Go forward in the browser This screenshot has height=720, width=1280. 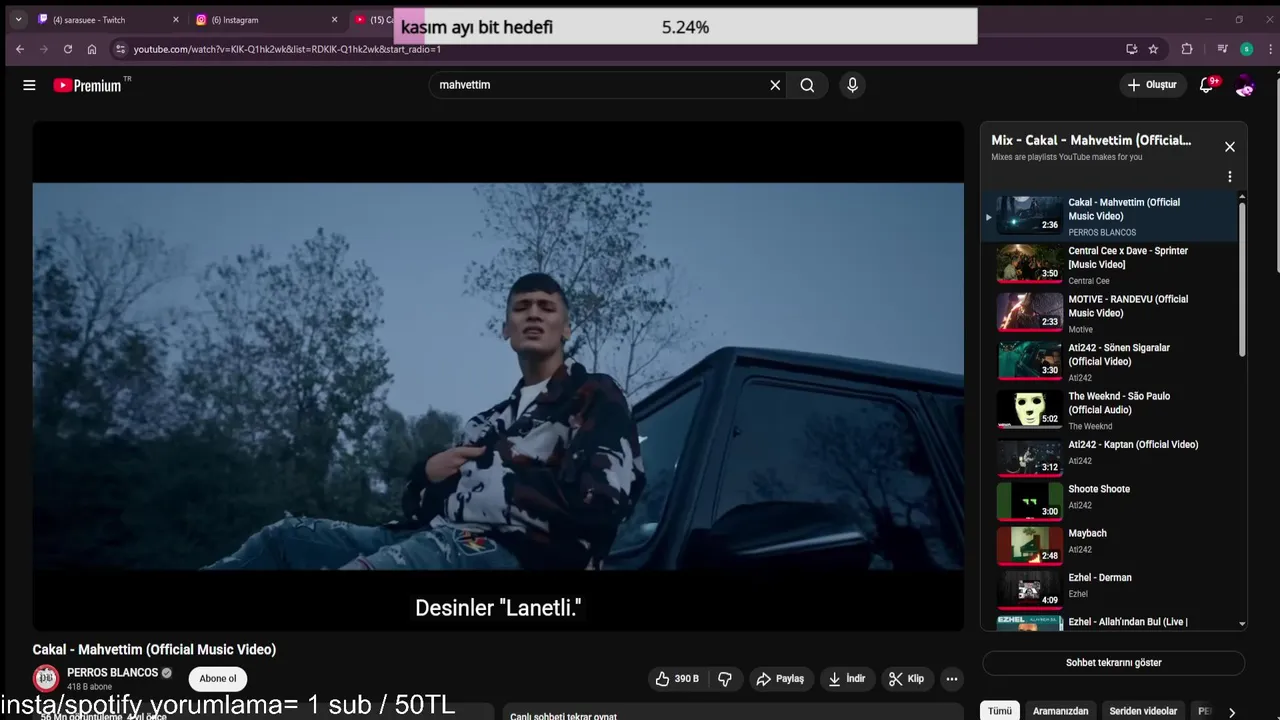coord(44,49)
